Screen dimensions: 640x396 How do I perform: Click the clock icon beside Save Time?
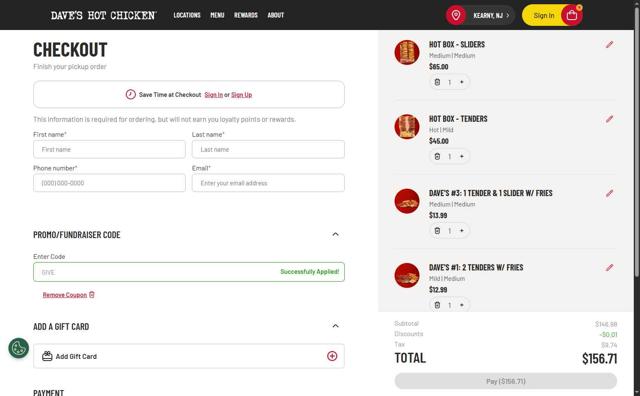coord(131,95)
